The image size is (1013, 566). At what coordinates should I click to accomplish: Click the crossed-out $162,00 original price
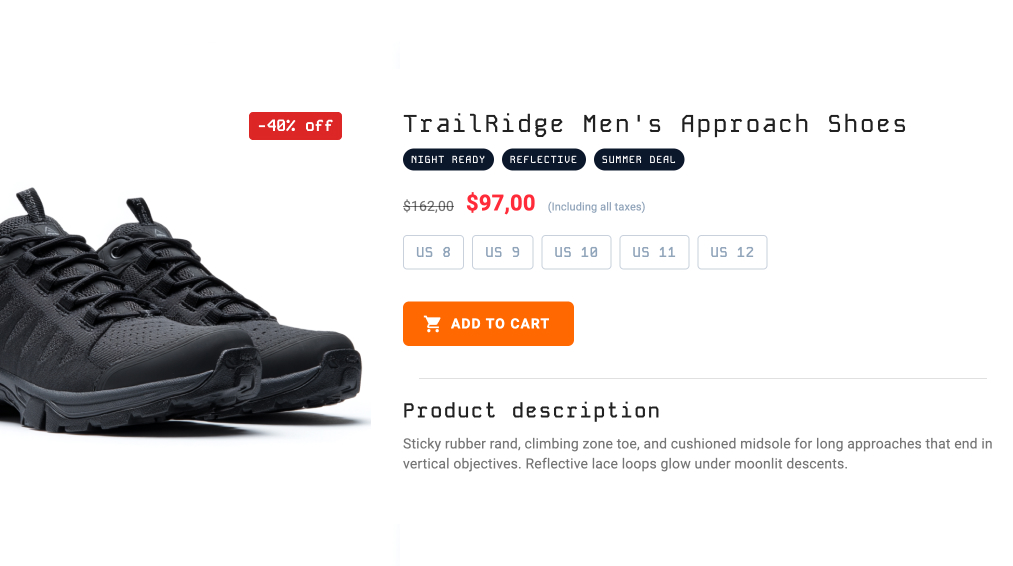click(428, 206)
